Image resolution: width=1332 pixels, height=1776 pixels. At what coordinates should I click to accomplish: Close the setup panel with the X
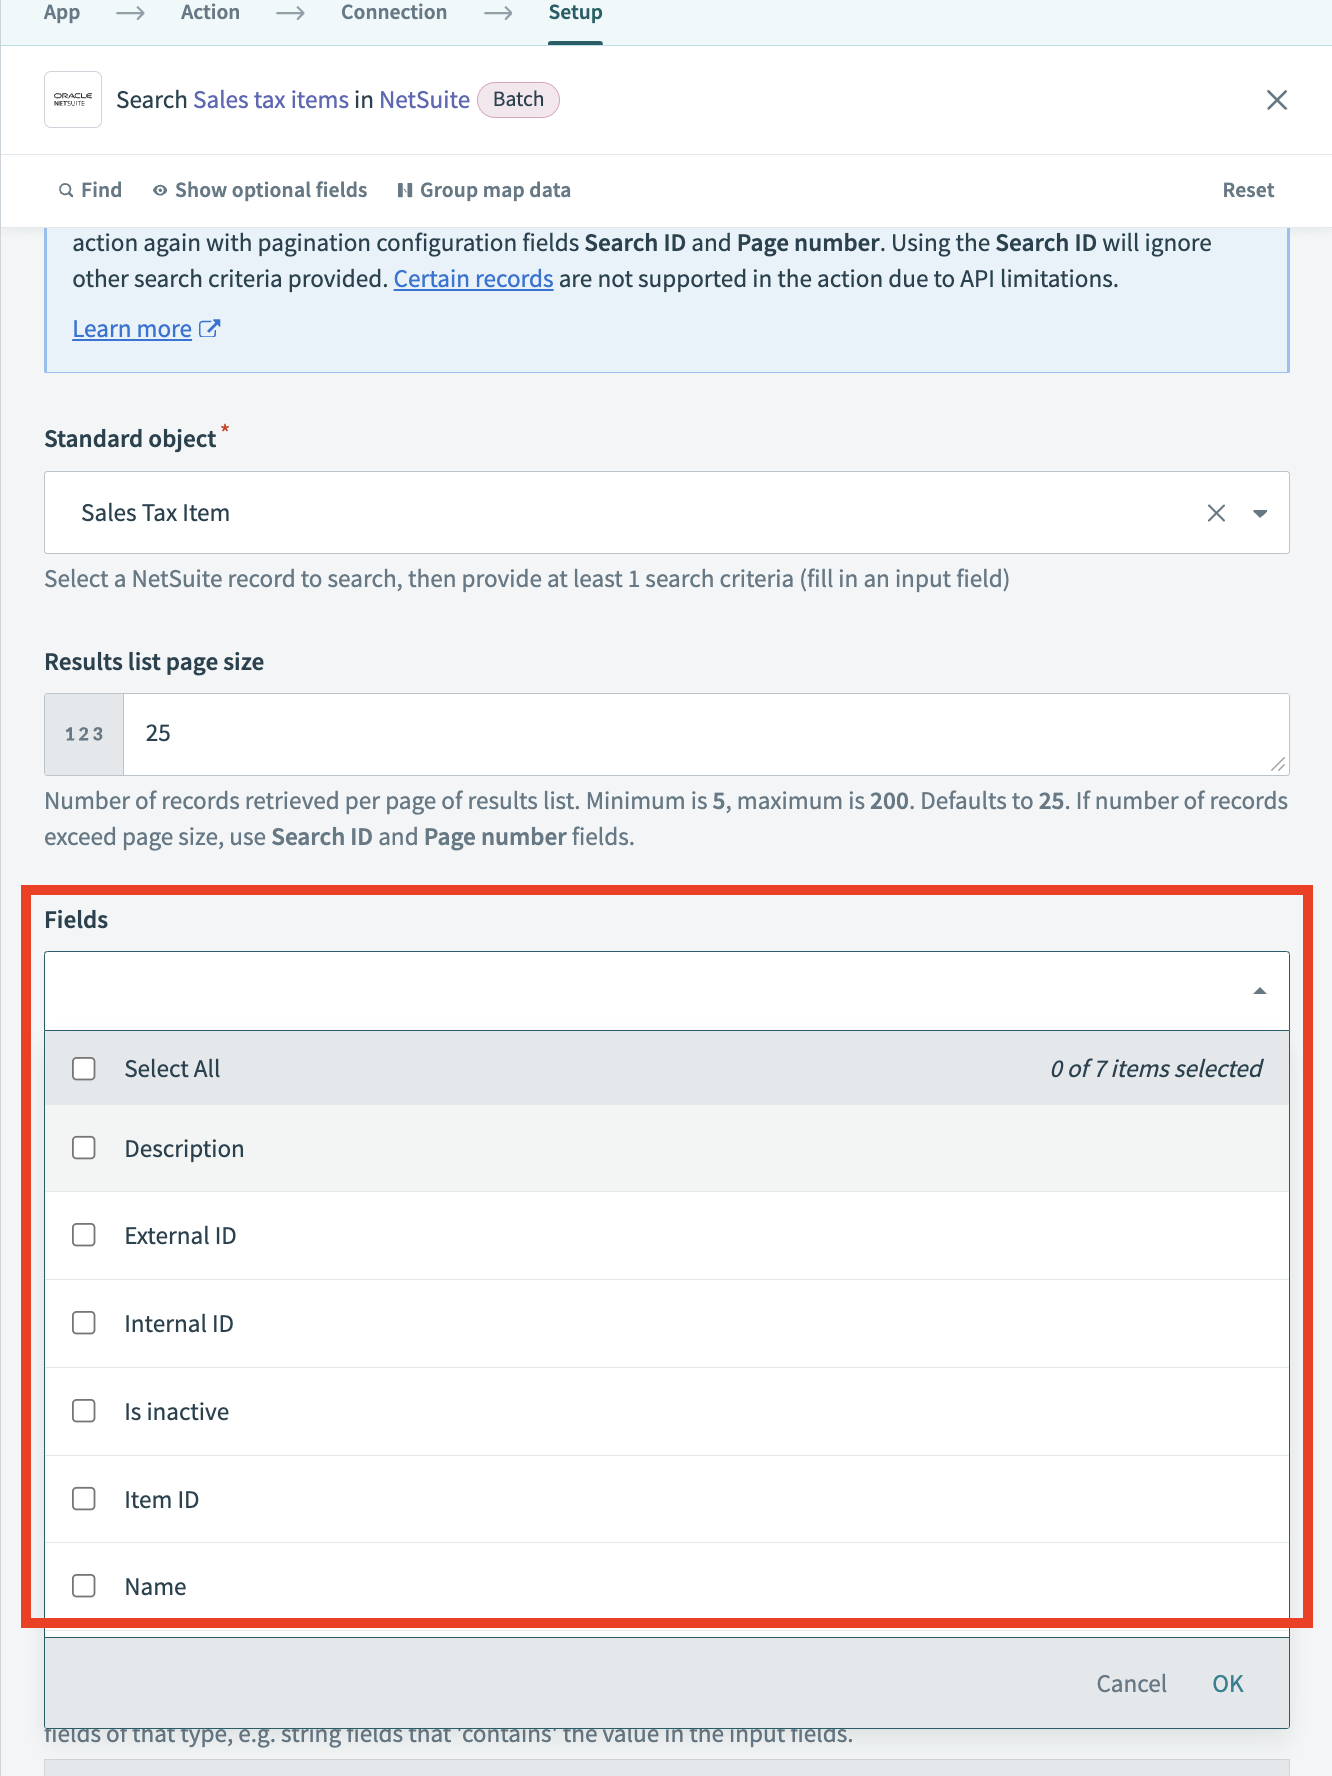click(1277, 100)
